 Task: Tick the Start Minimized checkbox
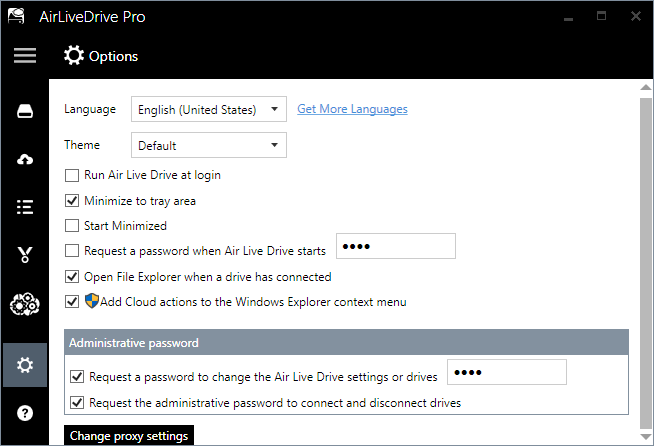coord(72,226)
